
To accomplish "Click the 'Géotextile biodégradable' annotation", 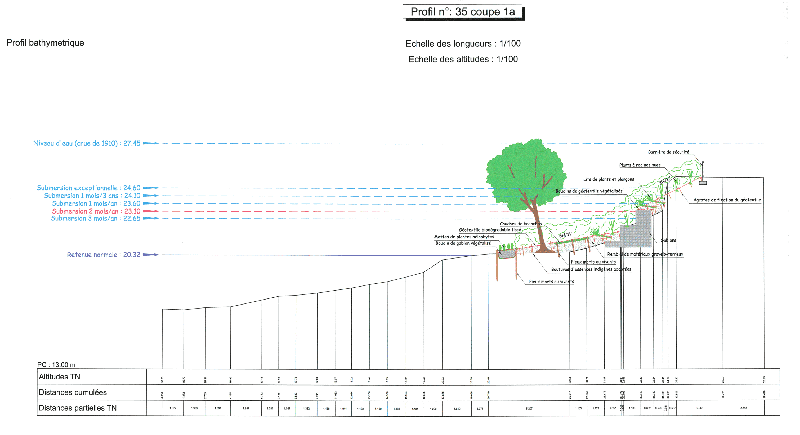I will click(490, 230).
